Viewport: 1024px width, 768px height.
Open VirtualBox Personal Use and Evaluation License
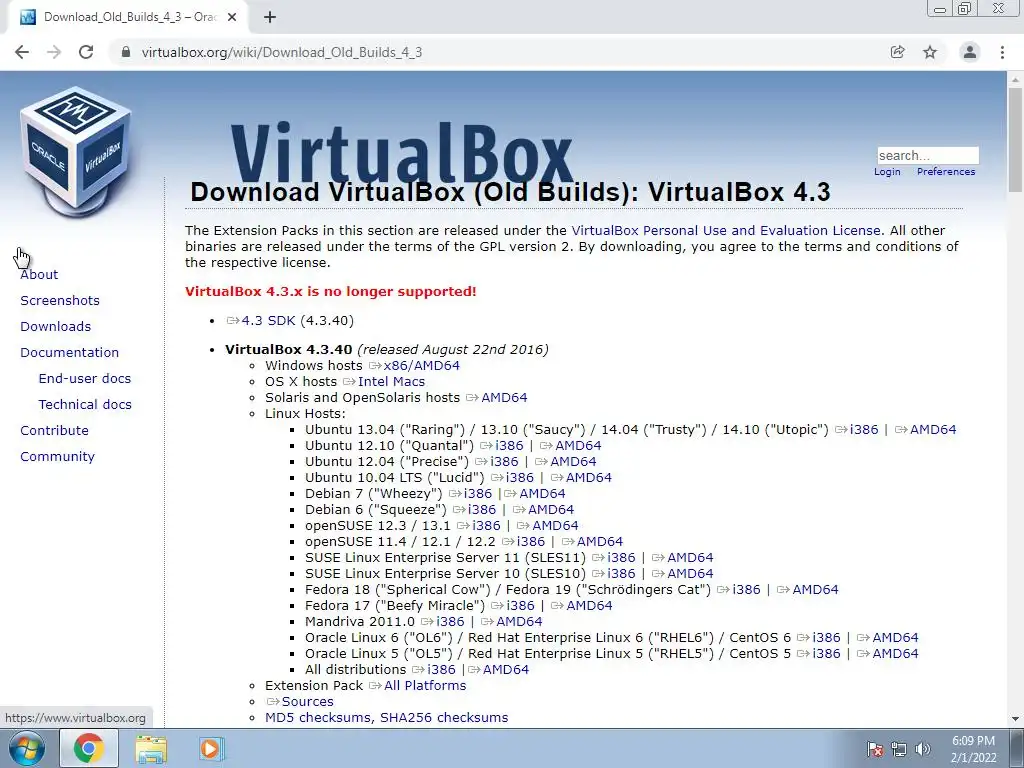coord(726,231)
